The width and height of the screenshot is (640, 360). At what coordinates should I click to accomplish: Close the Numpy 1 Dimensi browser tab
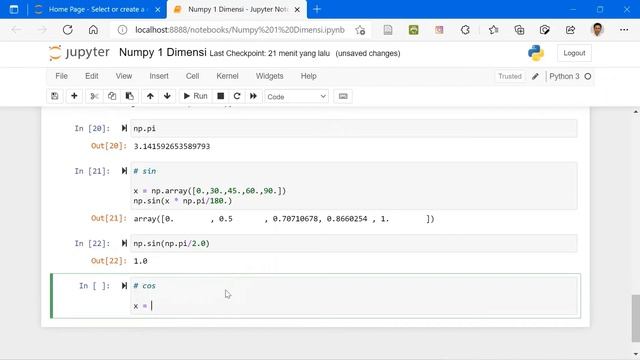pos(297,10)
